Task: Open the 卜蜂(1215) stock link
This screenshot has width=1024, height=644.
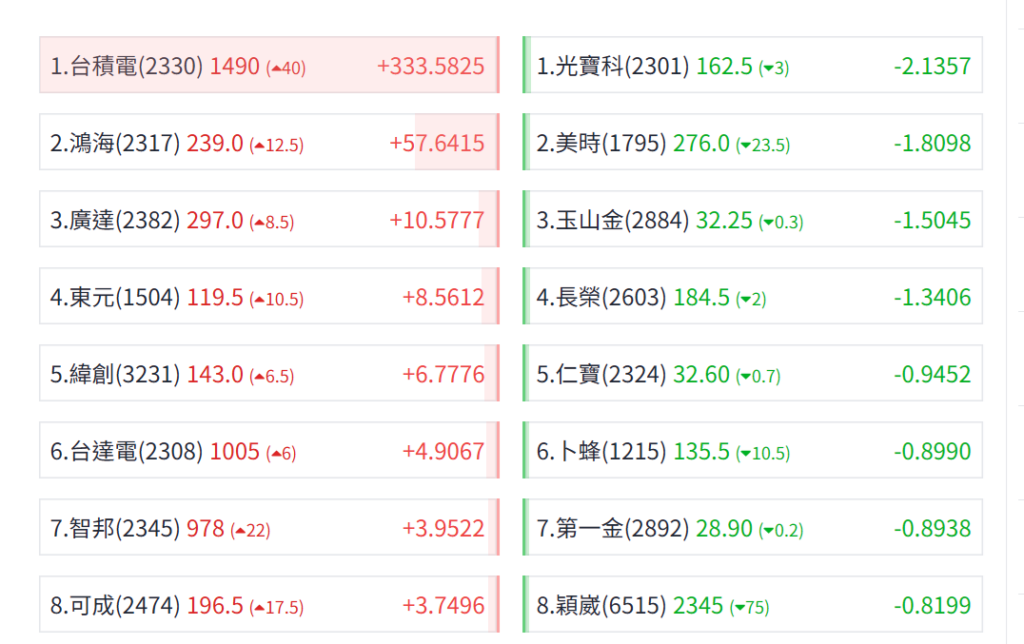Action: click(x=601, y=452)
